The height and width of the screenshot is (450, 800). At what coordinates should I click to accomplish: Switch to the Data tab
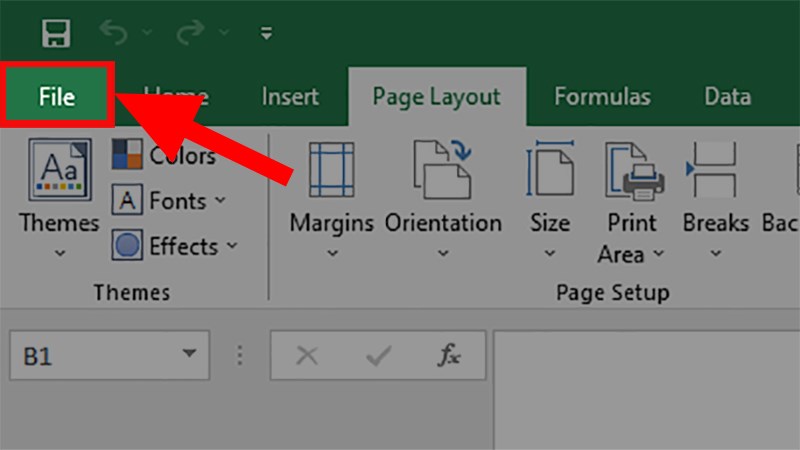pos(727,97)
